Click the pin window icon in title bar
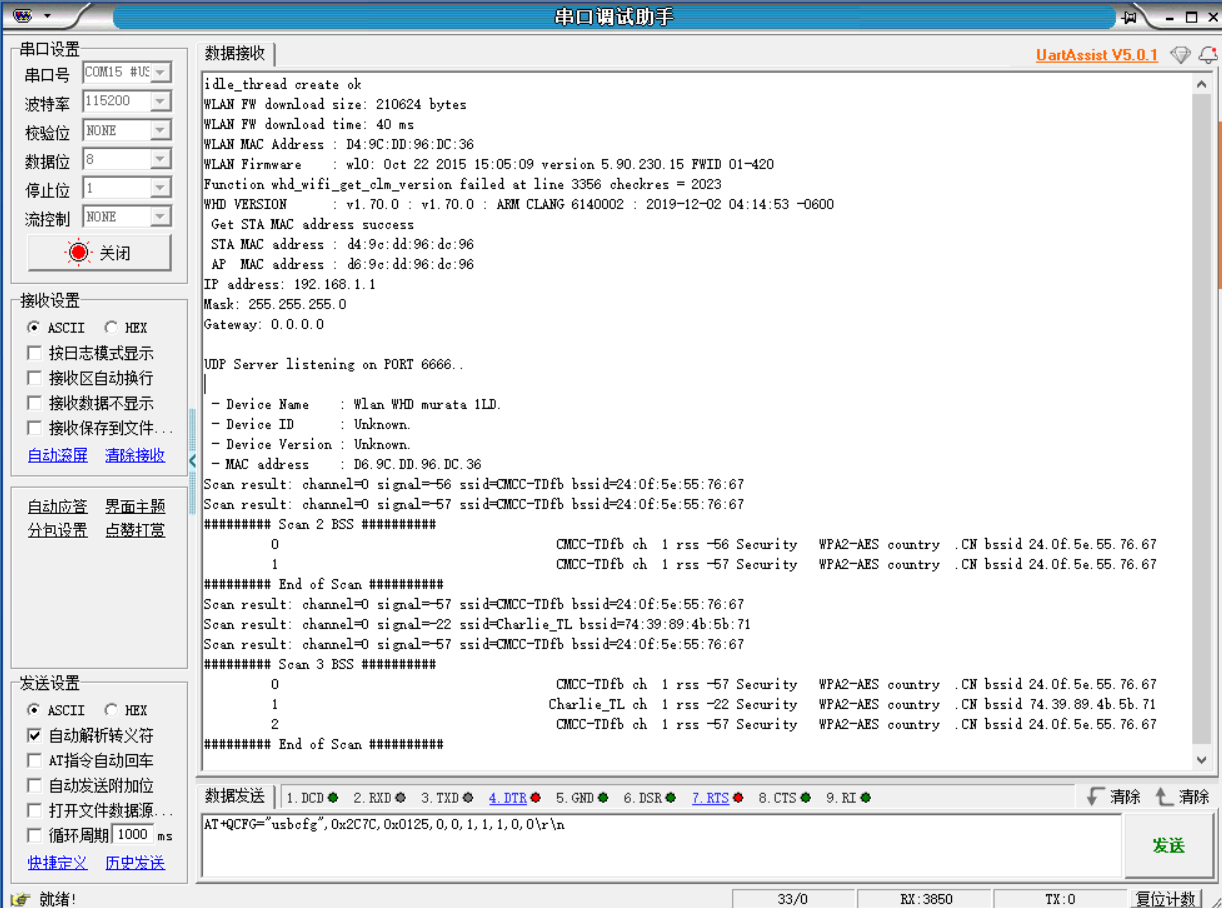The width and height of the screenshot is (1222, 908). coord(1130,17)
